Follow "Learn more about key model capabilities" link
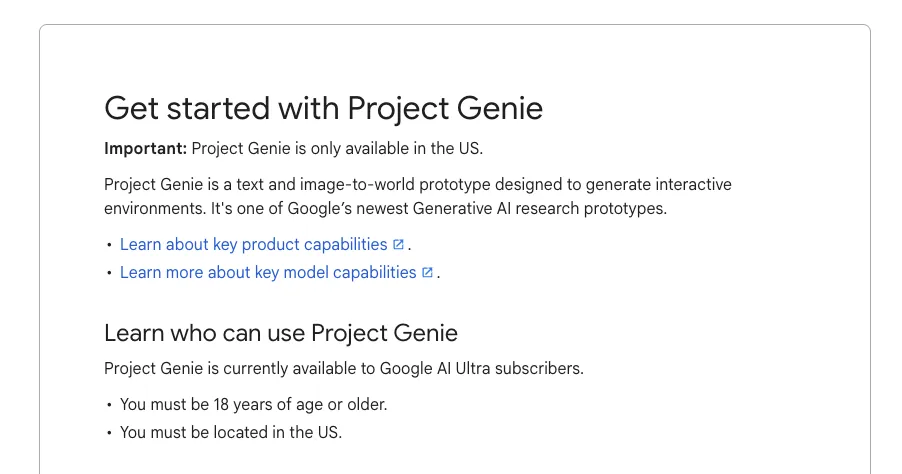The height and width of the screenshot is (474, 902). [268, 272]
